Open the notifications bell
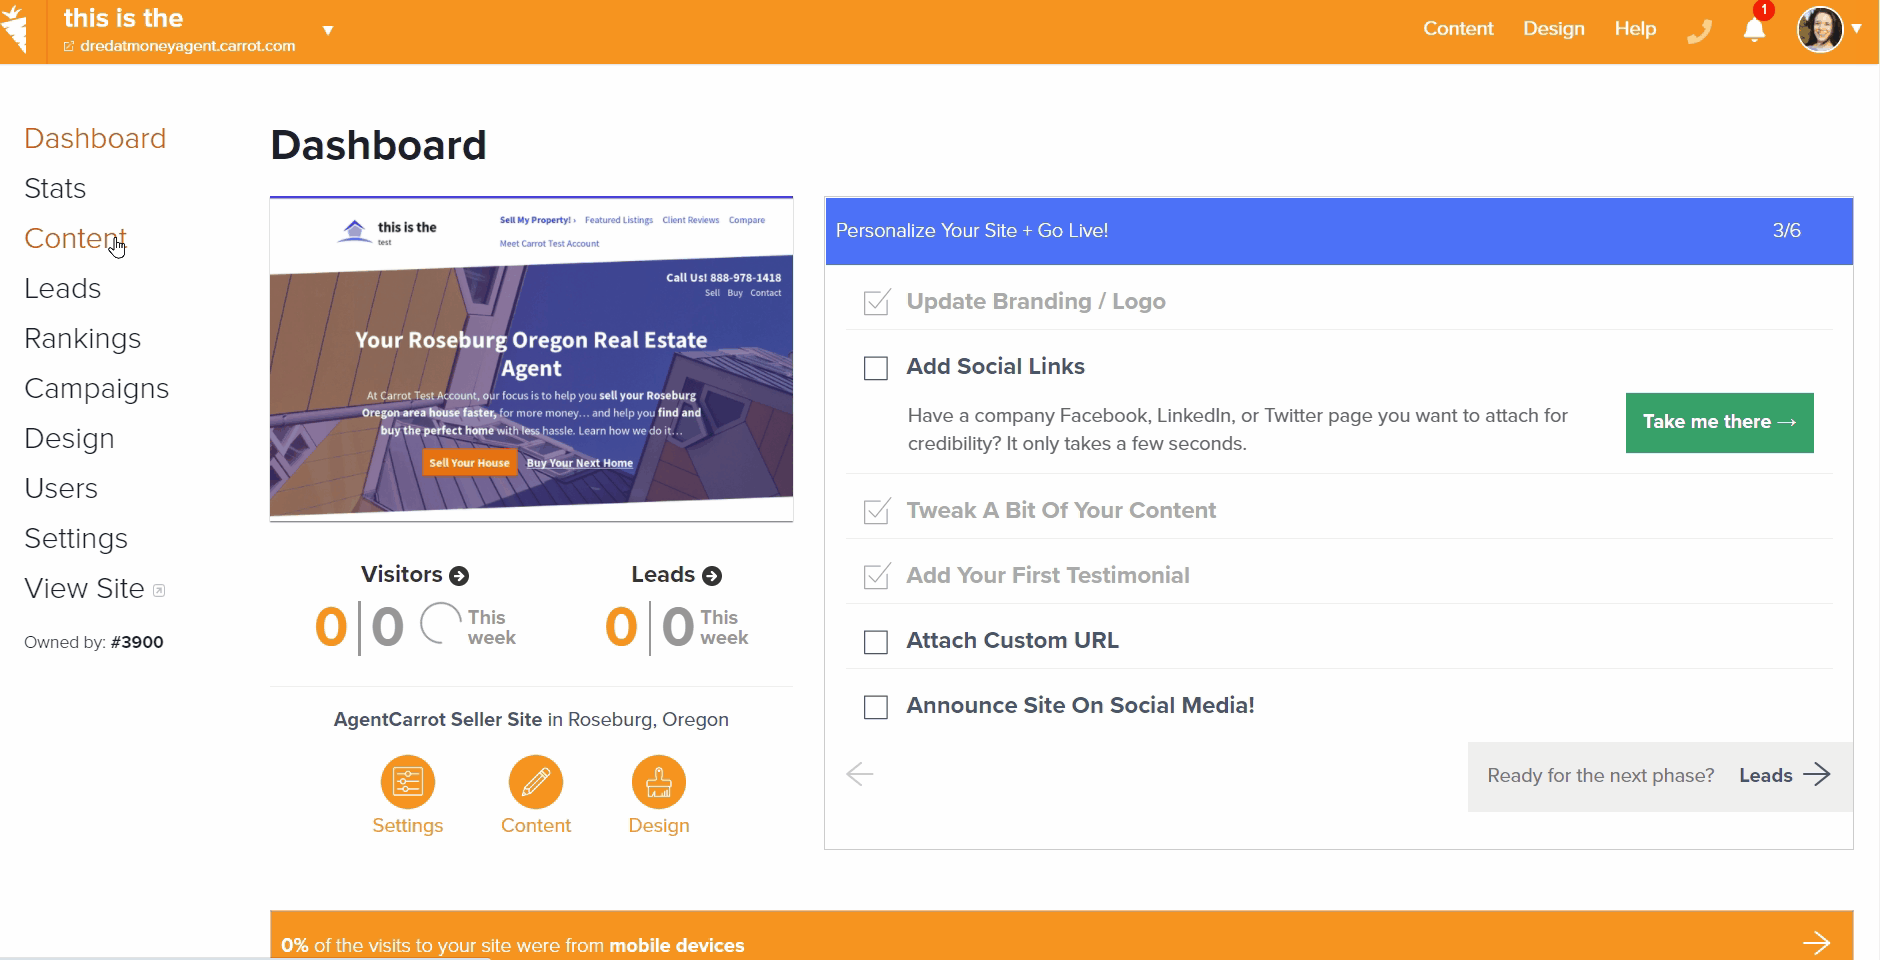The image size is (1880, 960). tap(1754, 30)
